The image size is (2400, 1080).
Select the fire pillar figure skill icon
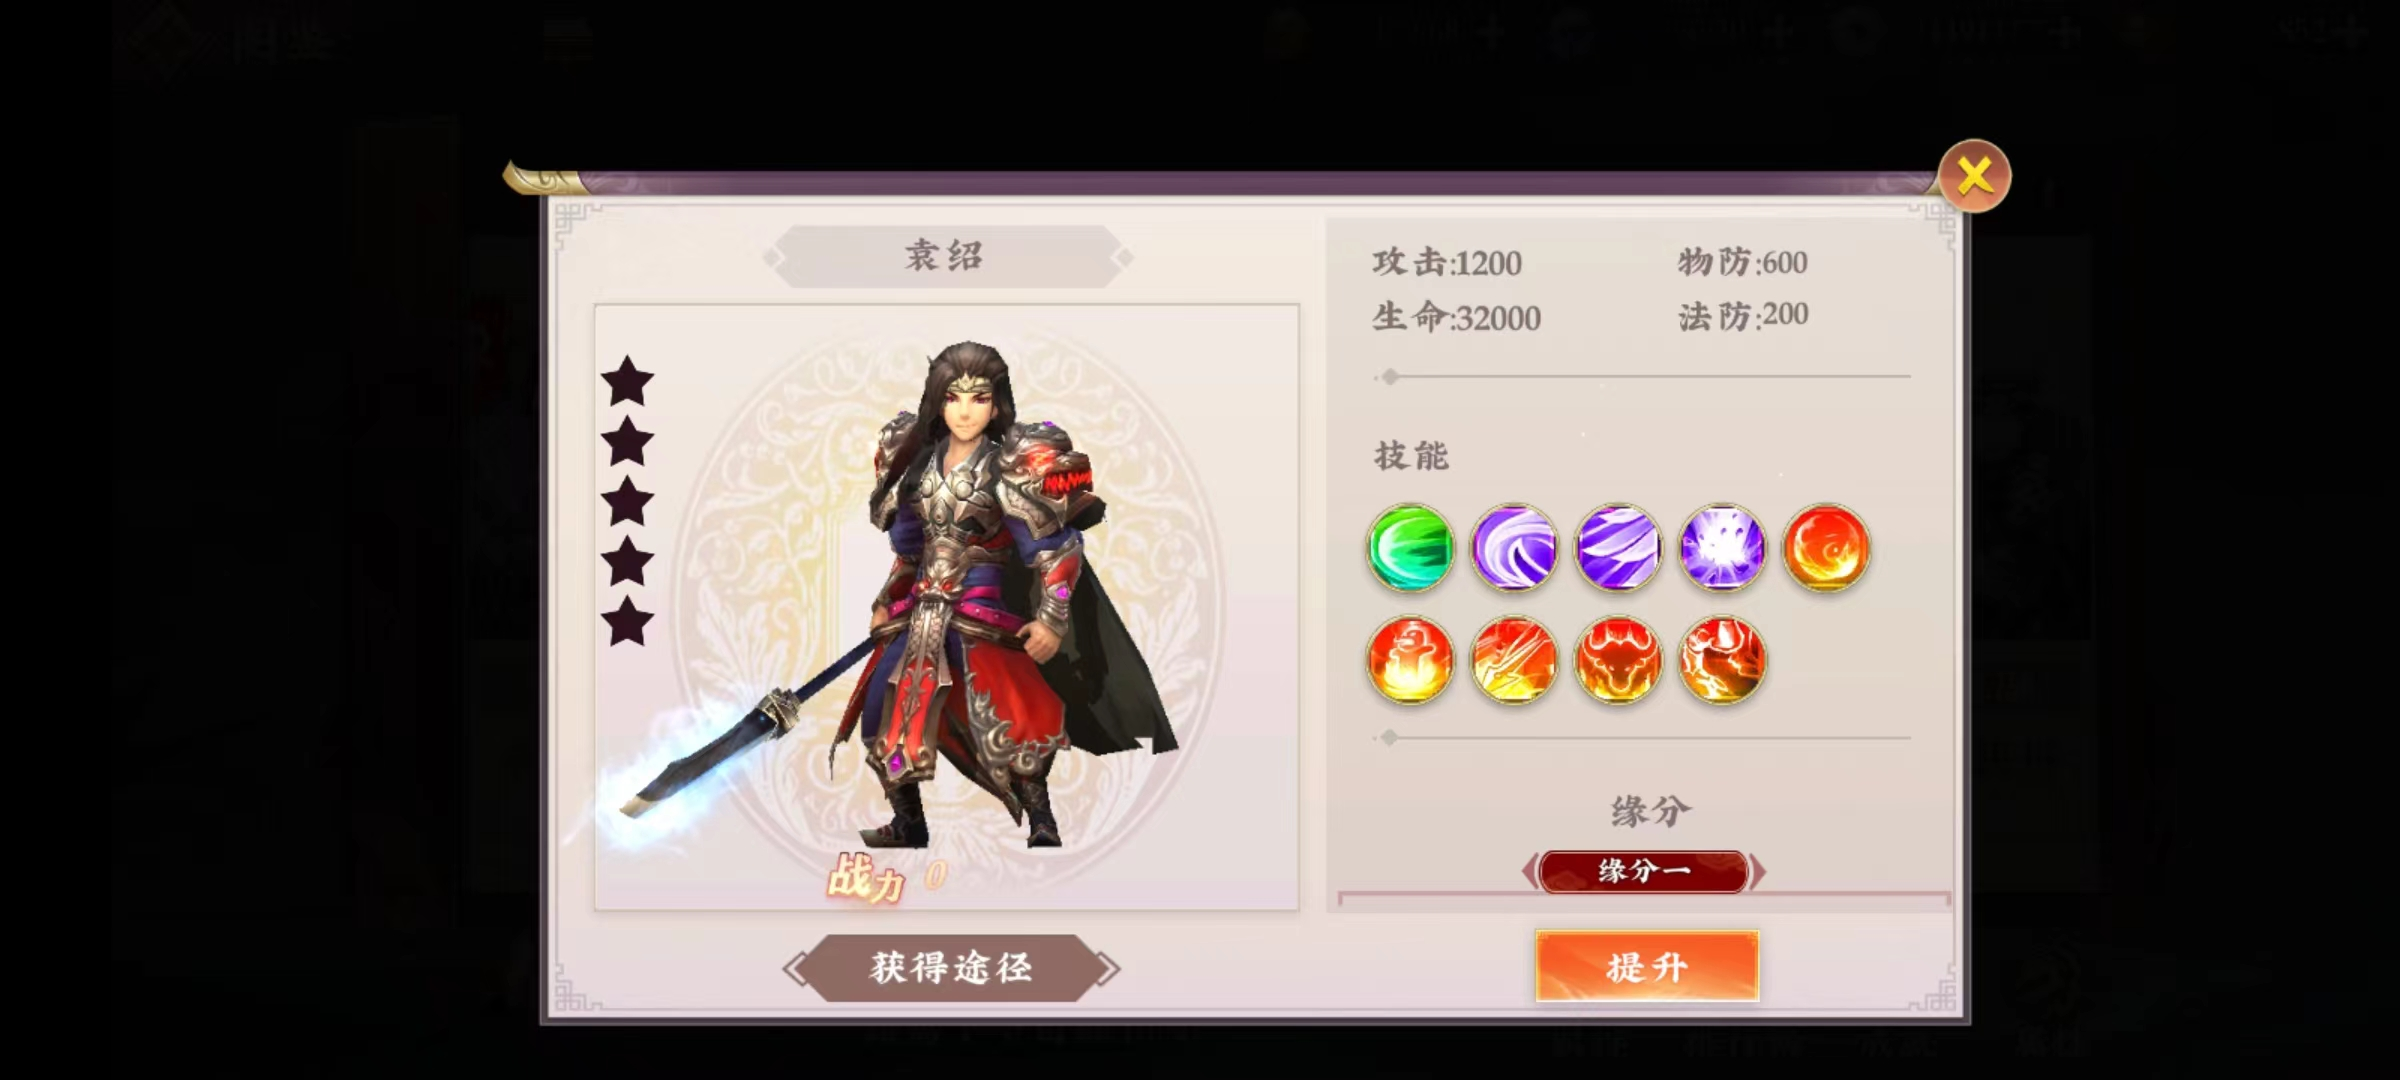pyautogui.click(x=1410, y=660)
